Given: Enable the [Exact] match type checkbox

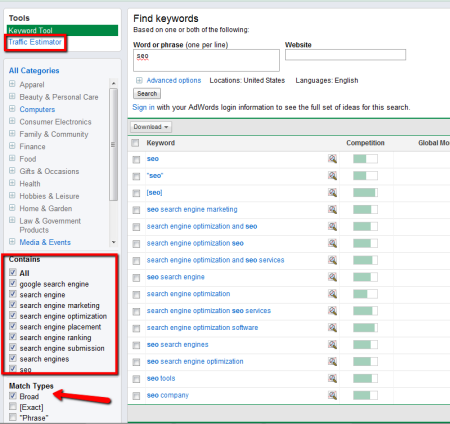Looking at the screenshot, I should (13, 407).
